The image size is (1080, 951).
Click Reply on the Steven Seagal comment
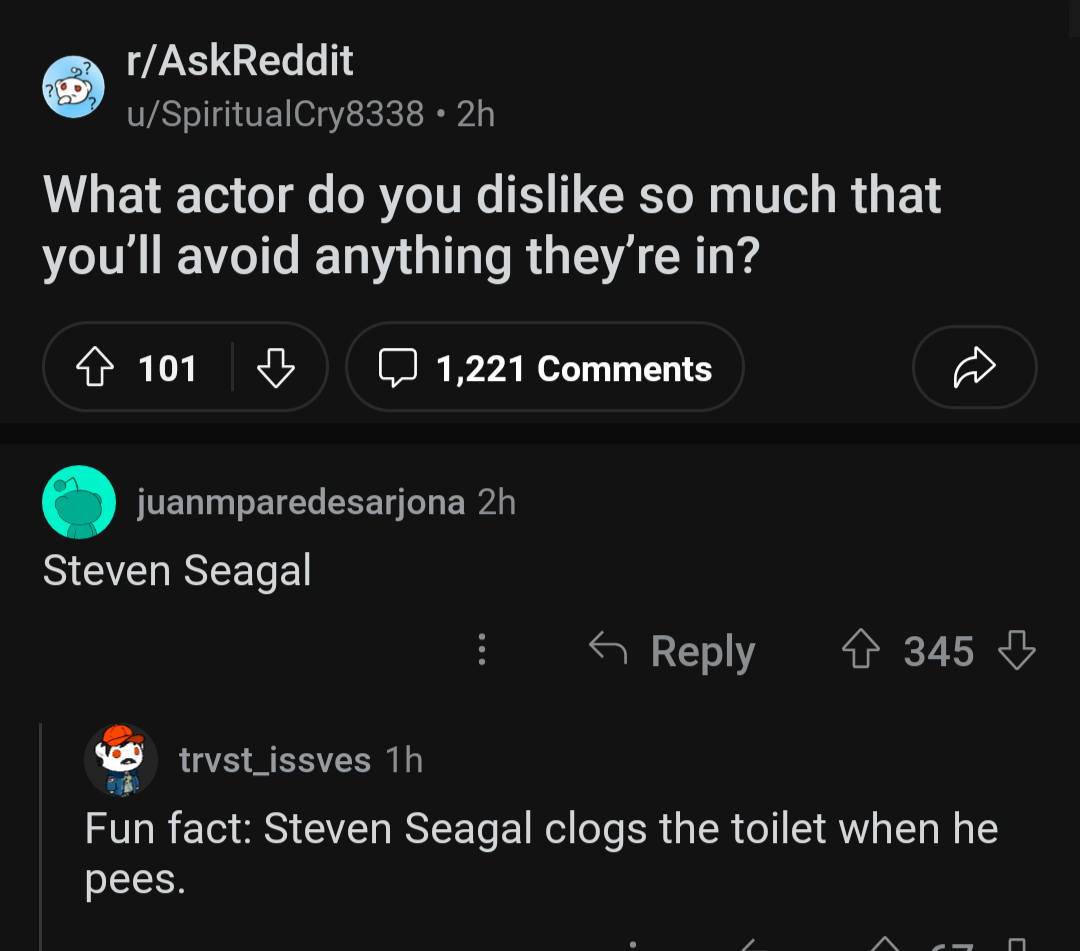[703, 650]
